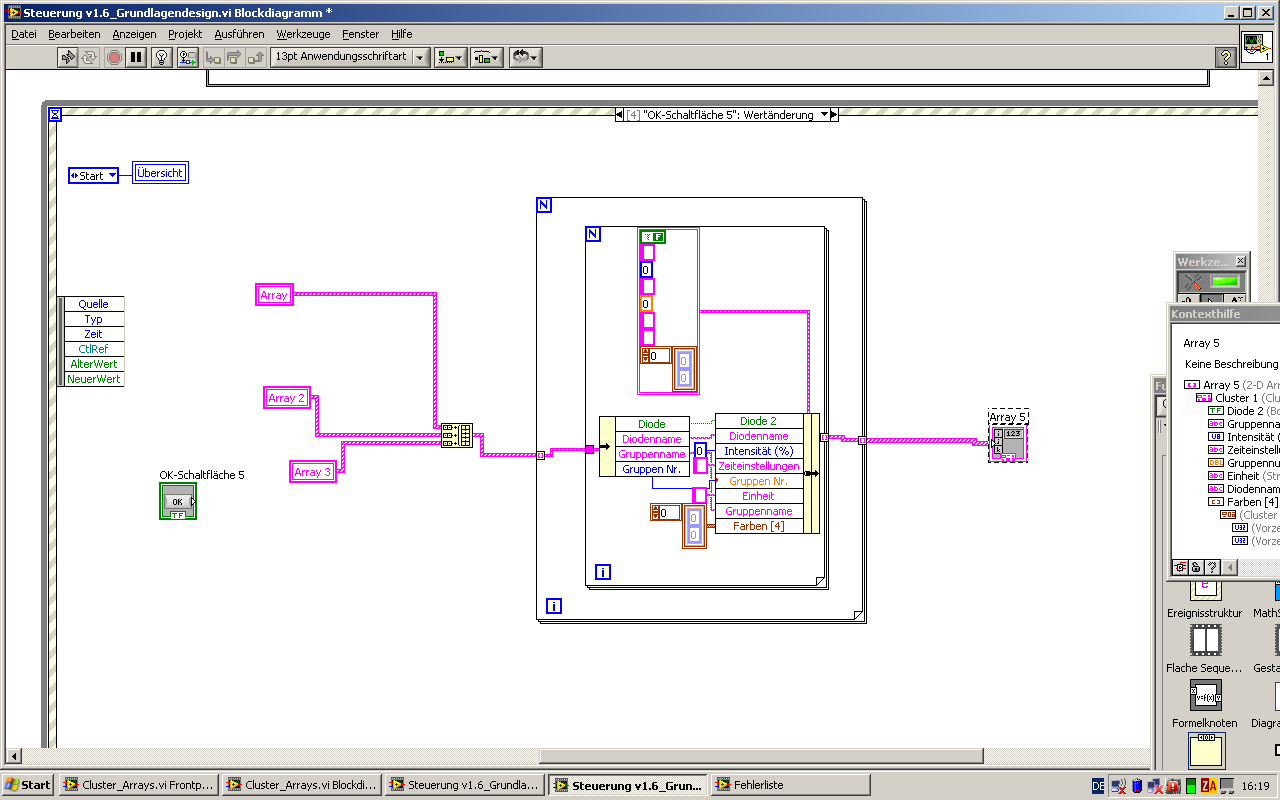Click the red Abort Execution button
The image size is (1280, 800).
pos(115,58)
